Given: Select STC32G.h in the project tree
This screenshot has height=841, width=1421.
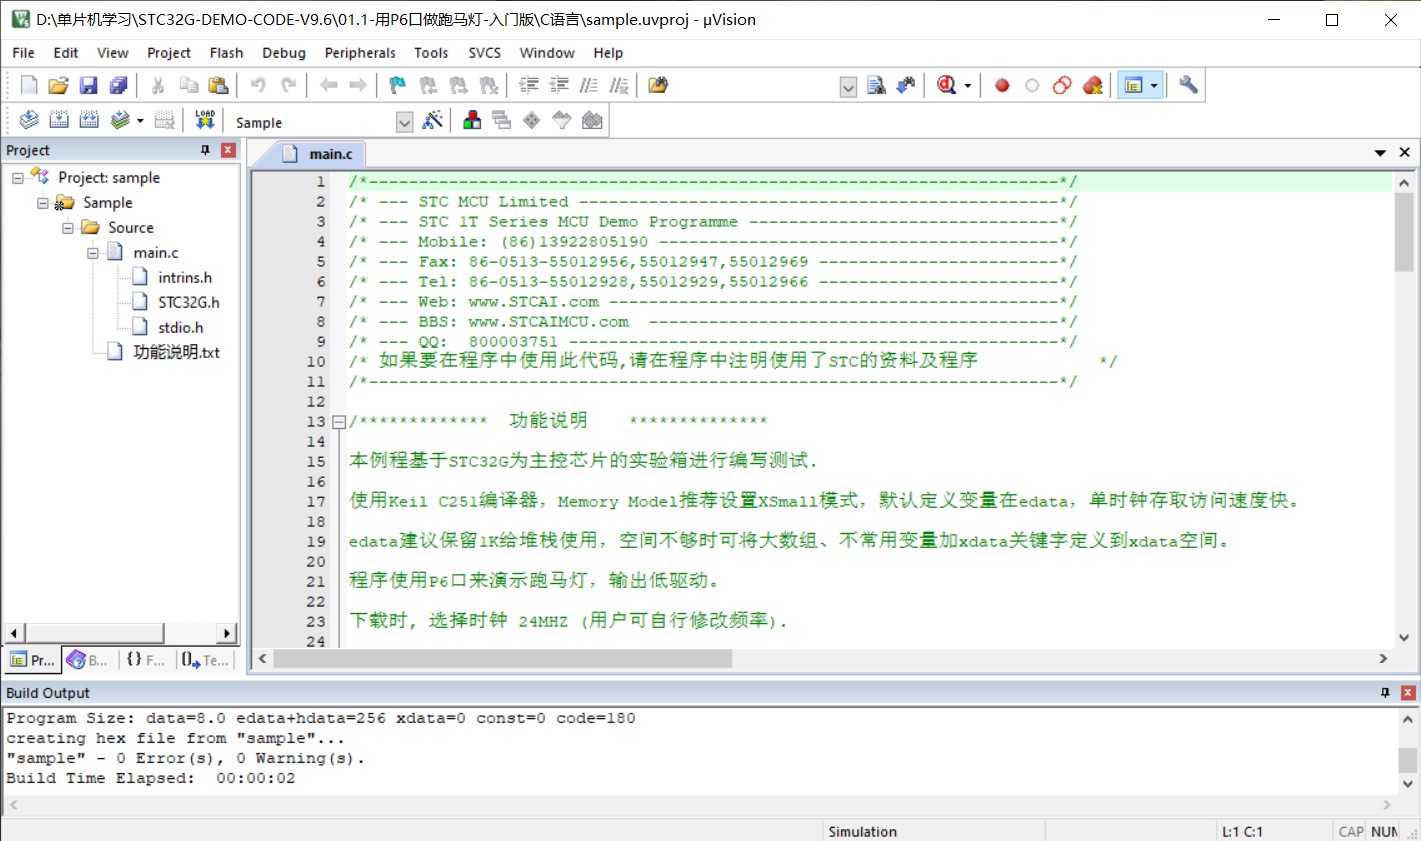Looking at the screenshot, I should point(188,302).
